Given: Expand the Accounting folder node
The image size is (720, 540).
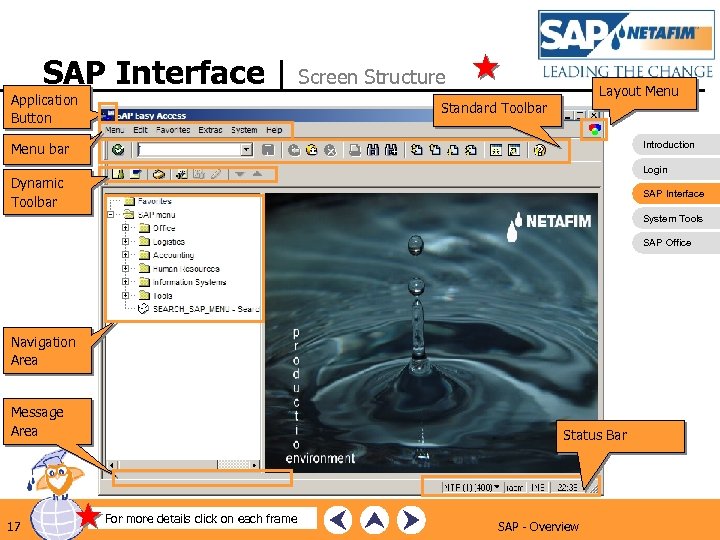Looking at the screenshot, I should [x=125, y=254].
